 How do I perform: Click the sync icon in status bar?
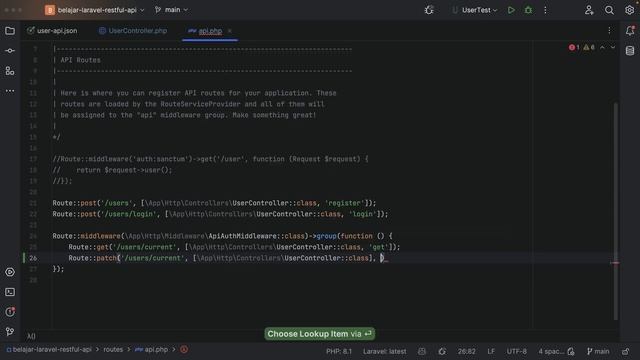point(442,351)
